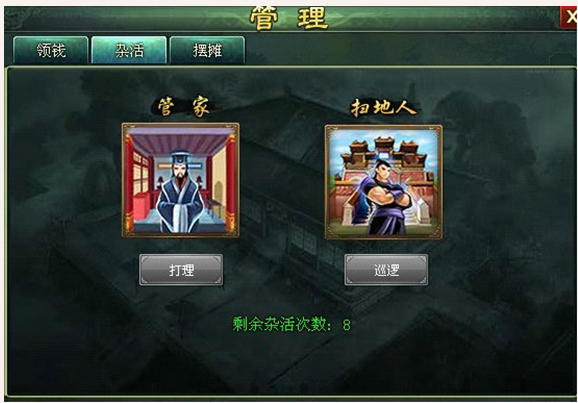
Task: Open the 摆摊 tab
Action: pos(207,50)
